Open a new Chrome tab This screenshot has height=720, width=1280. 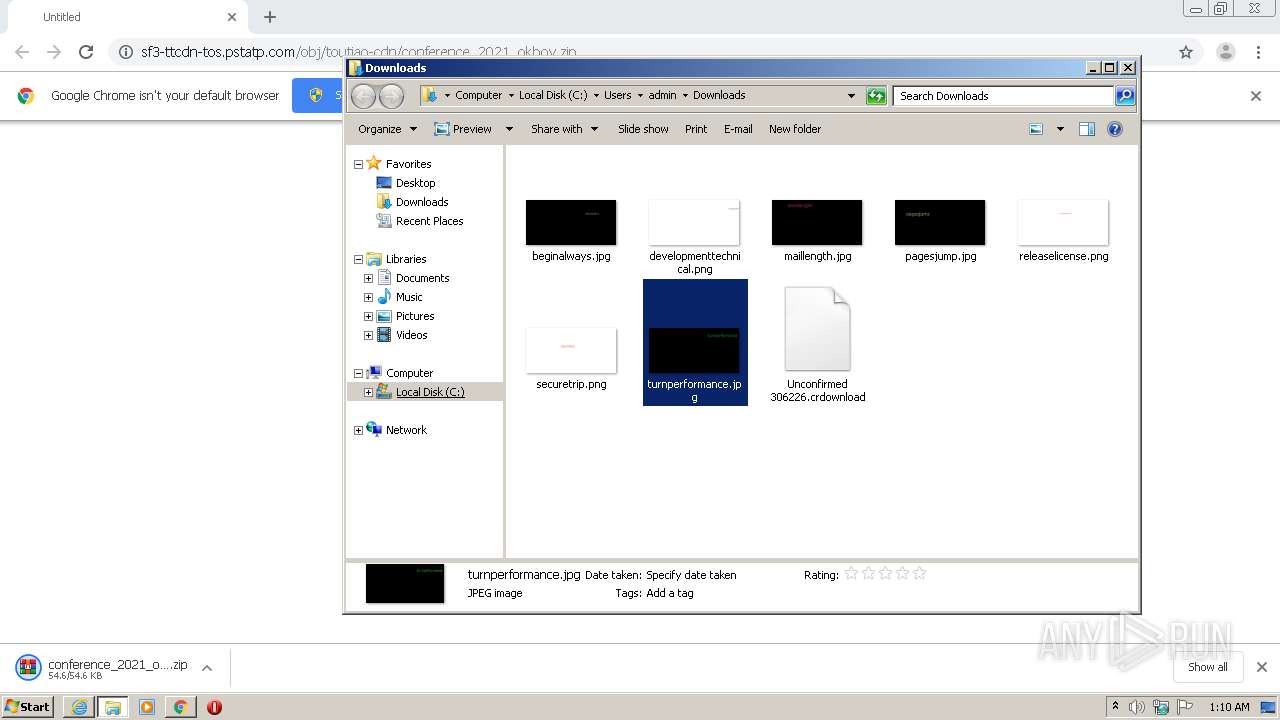(270, 17)
